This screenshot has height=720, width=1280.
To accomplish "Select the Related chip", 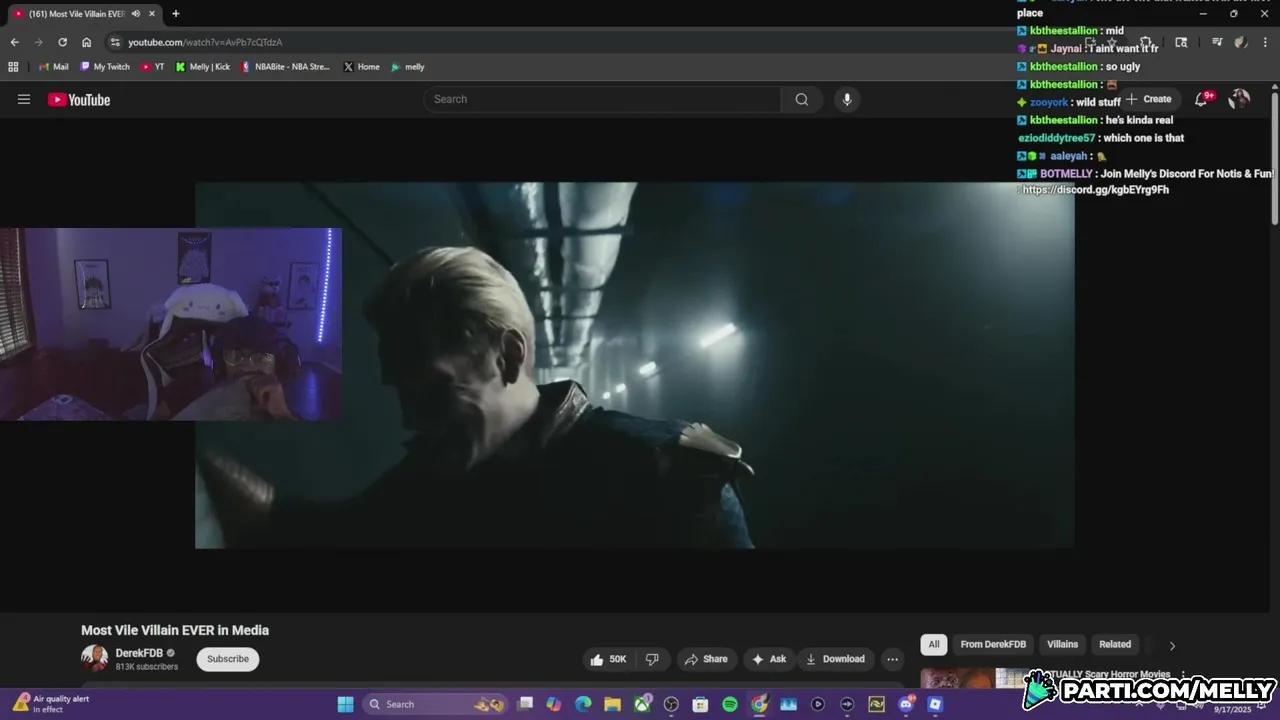I will [1115, 644].
